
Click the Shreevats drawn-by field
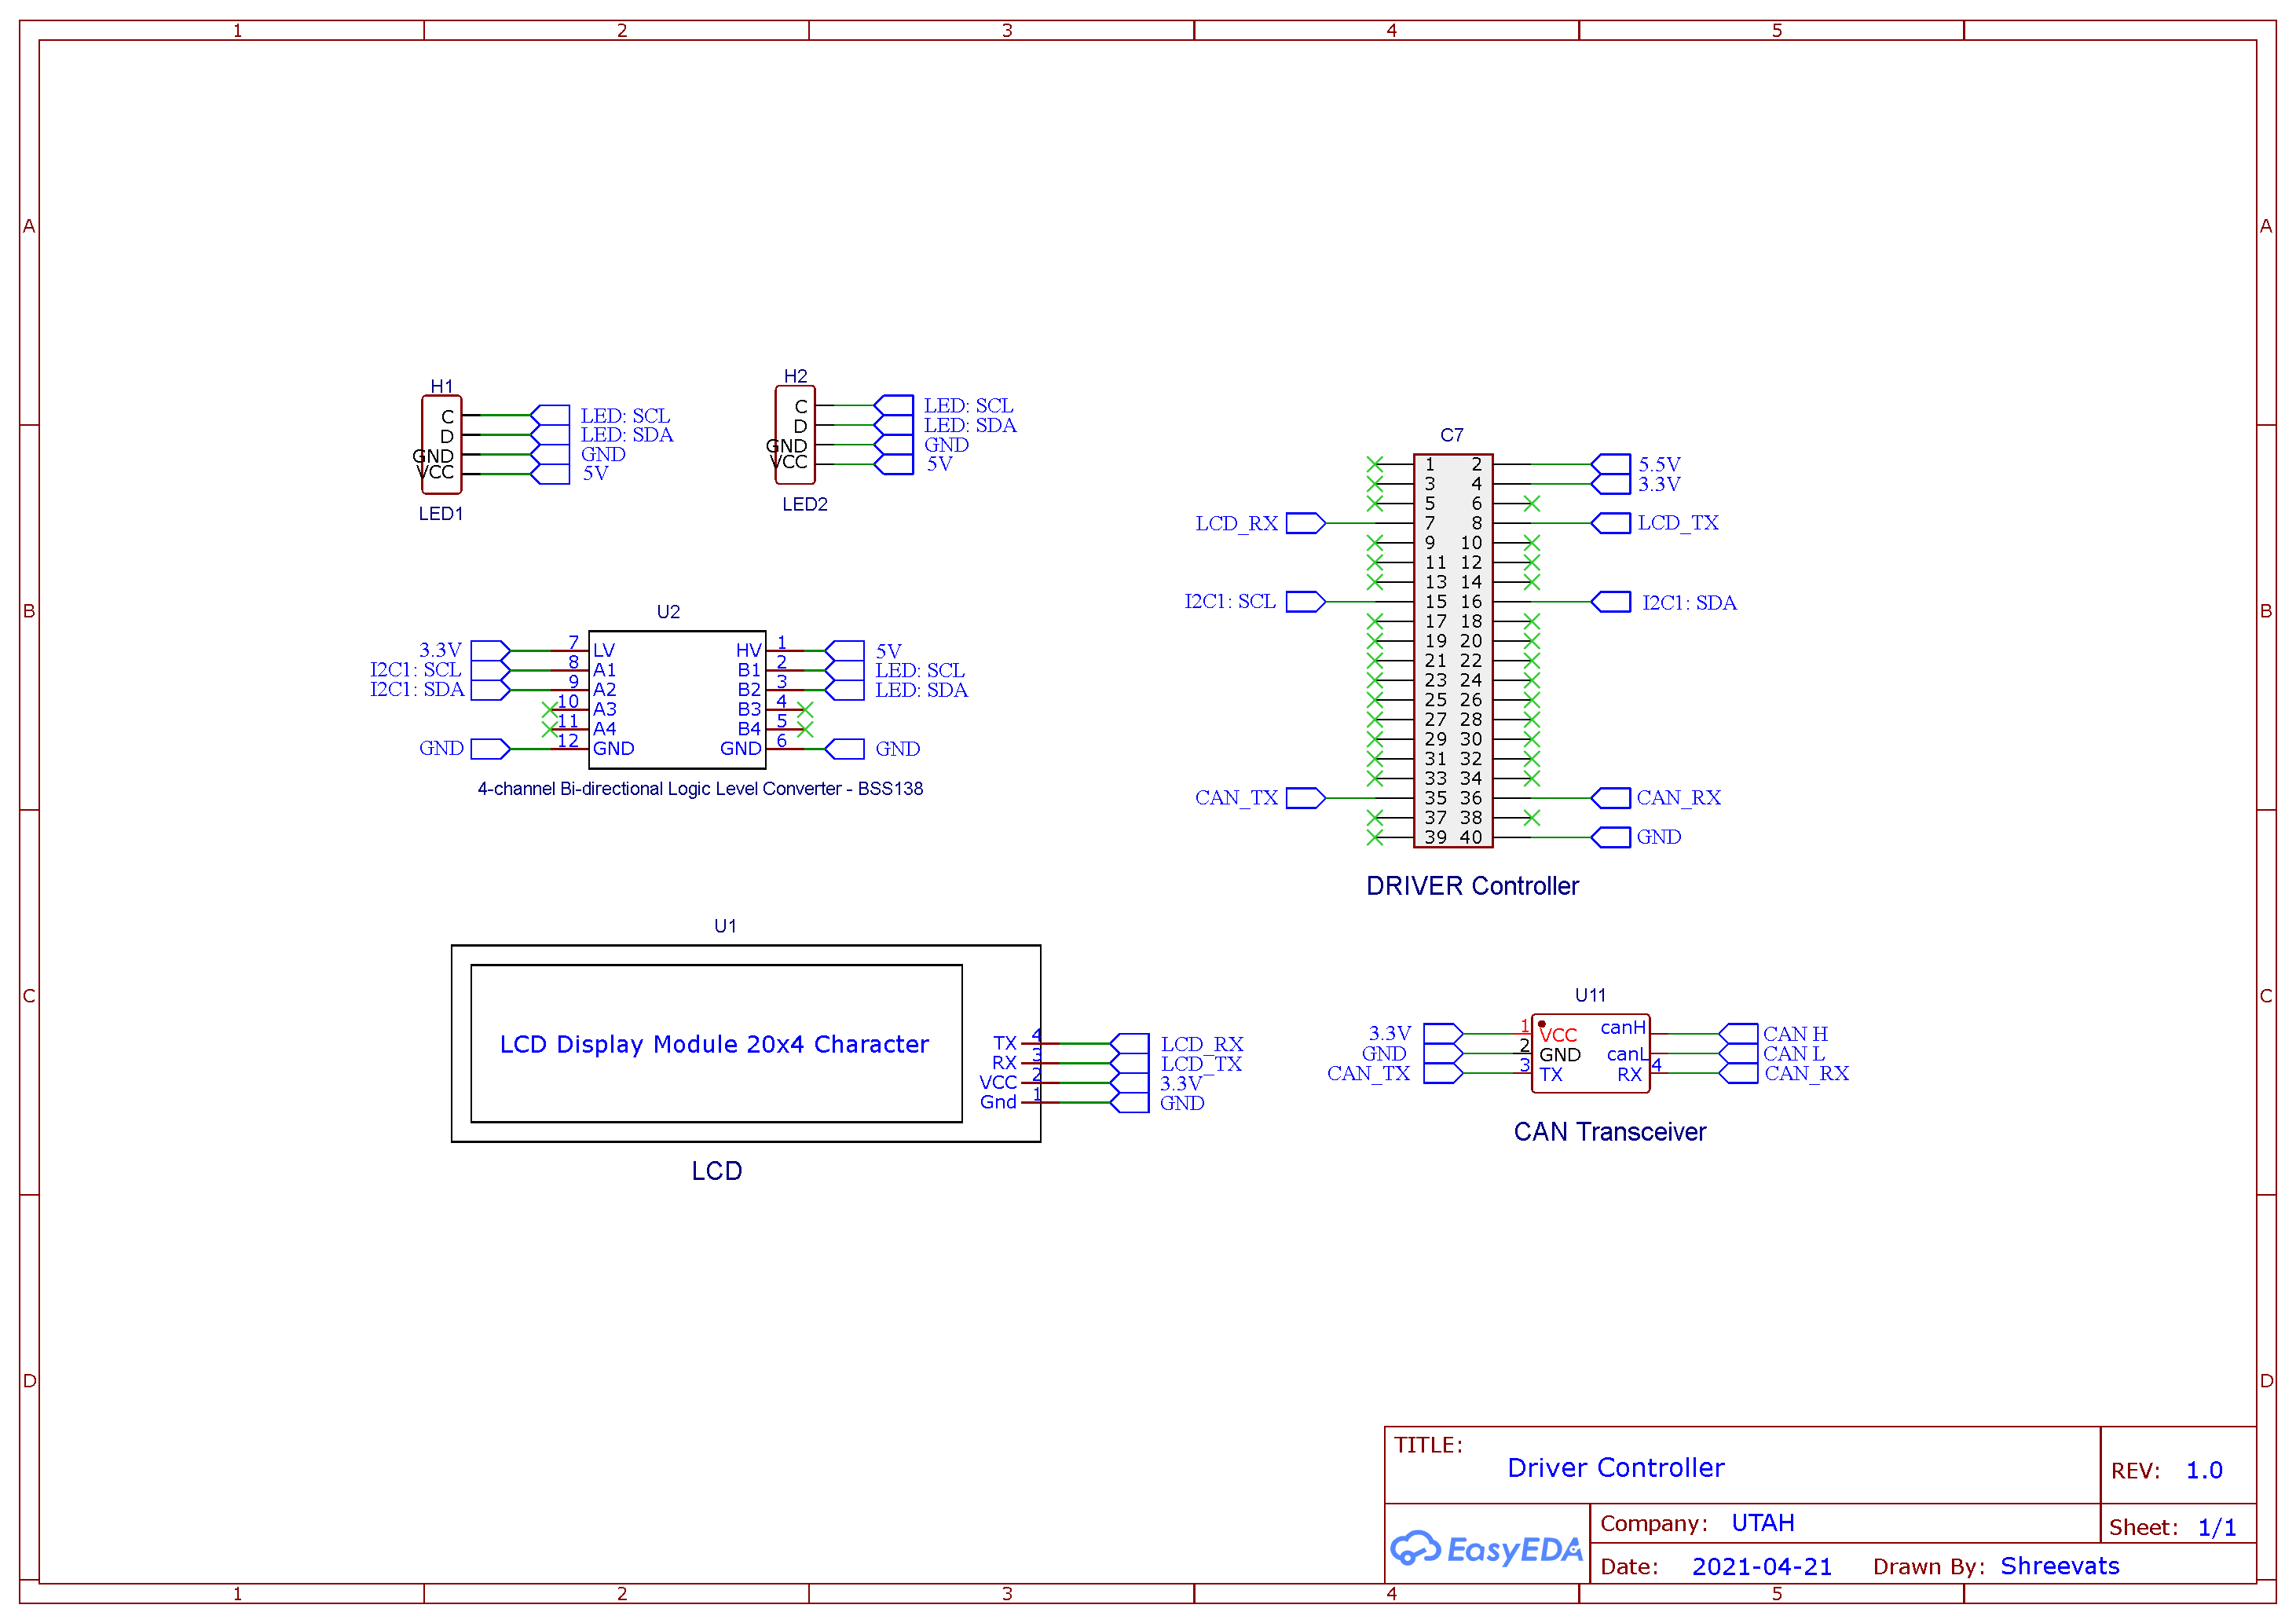(2060, 1565)
